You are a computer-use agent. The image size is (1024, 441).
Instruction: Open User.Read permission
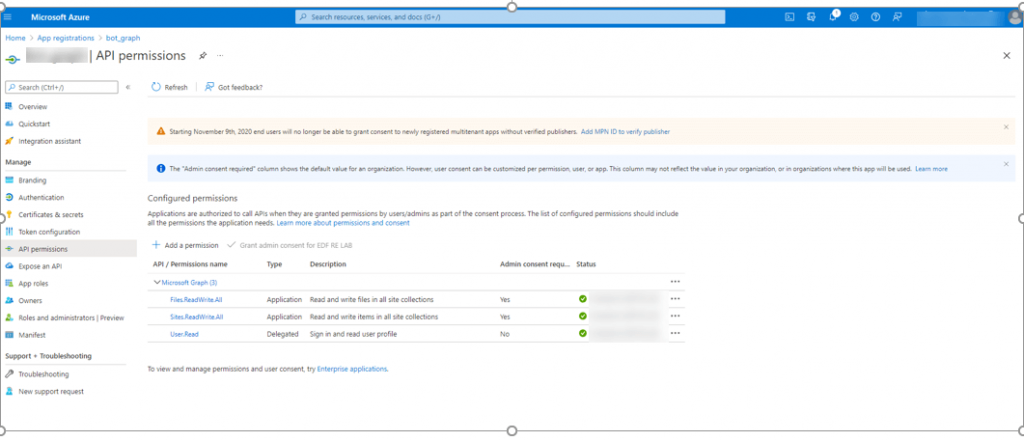(x=184, y=334)
